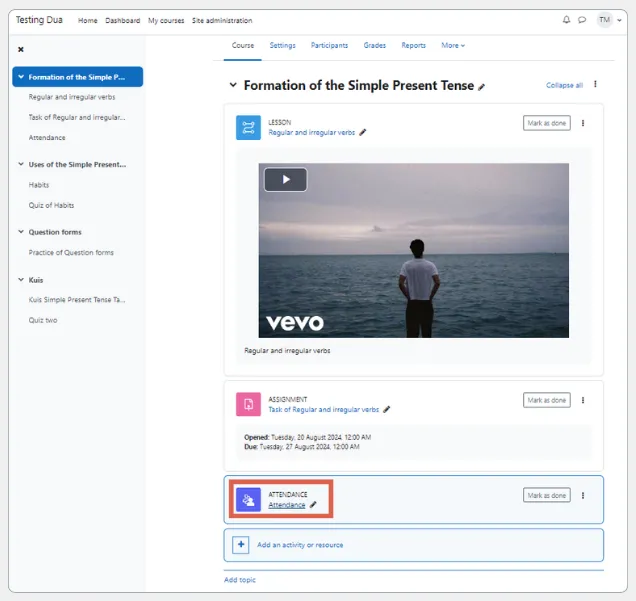Screen dimensions: 636x601
Task: Switch to the Grades tab
Action: (374, 45)
